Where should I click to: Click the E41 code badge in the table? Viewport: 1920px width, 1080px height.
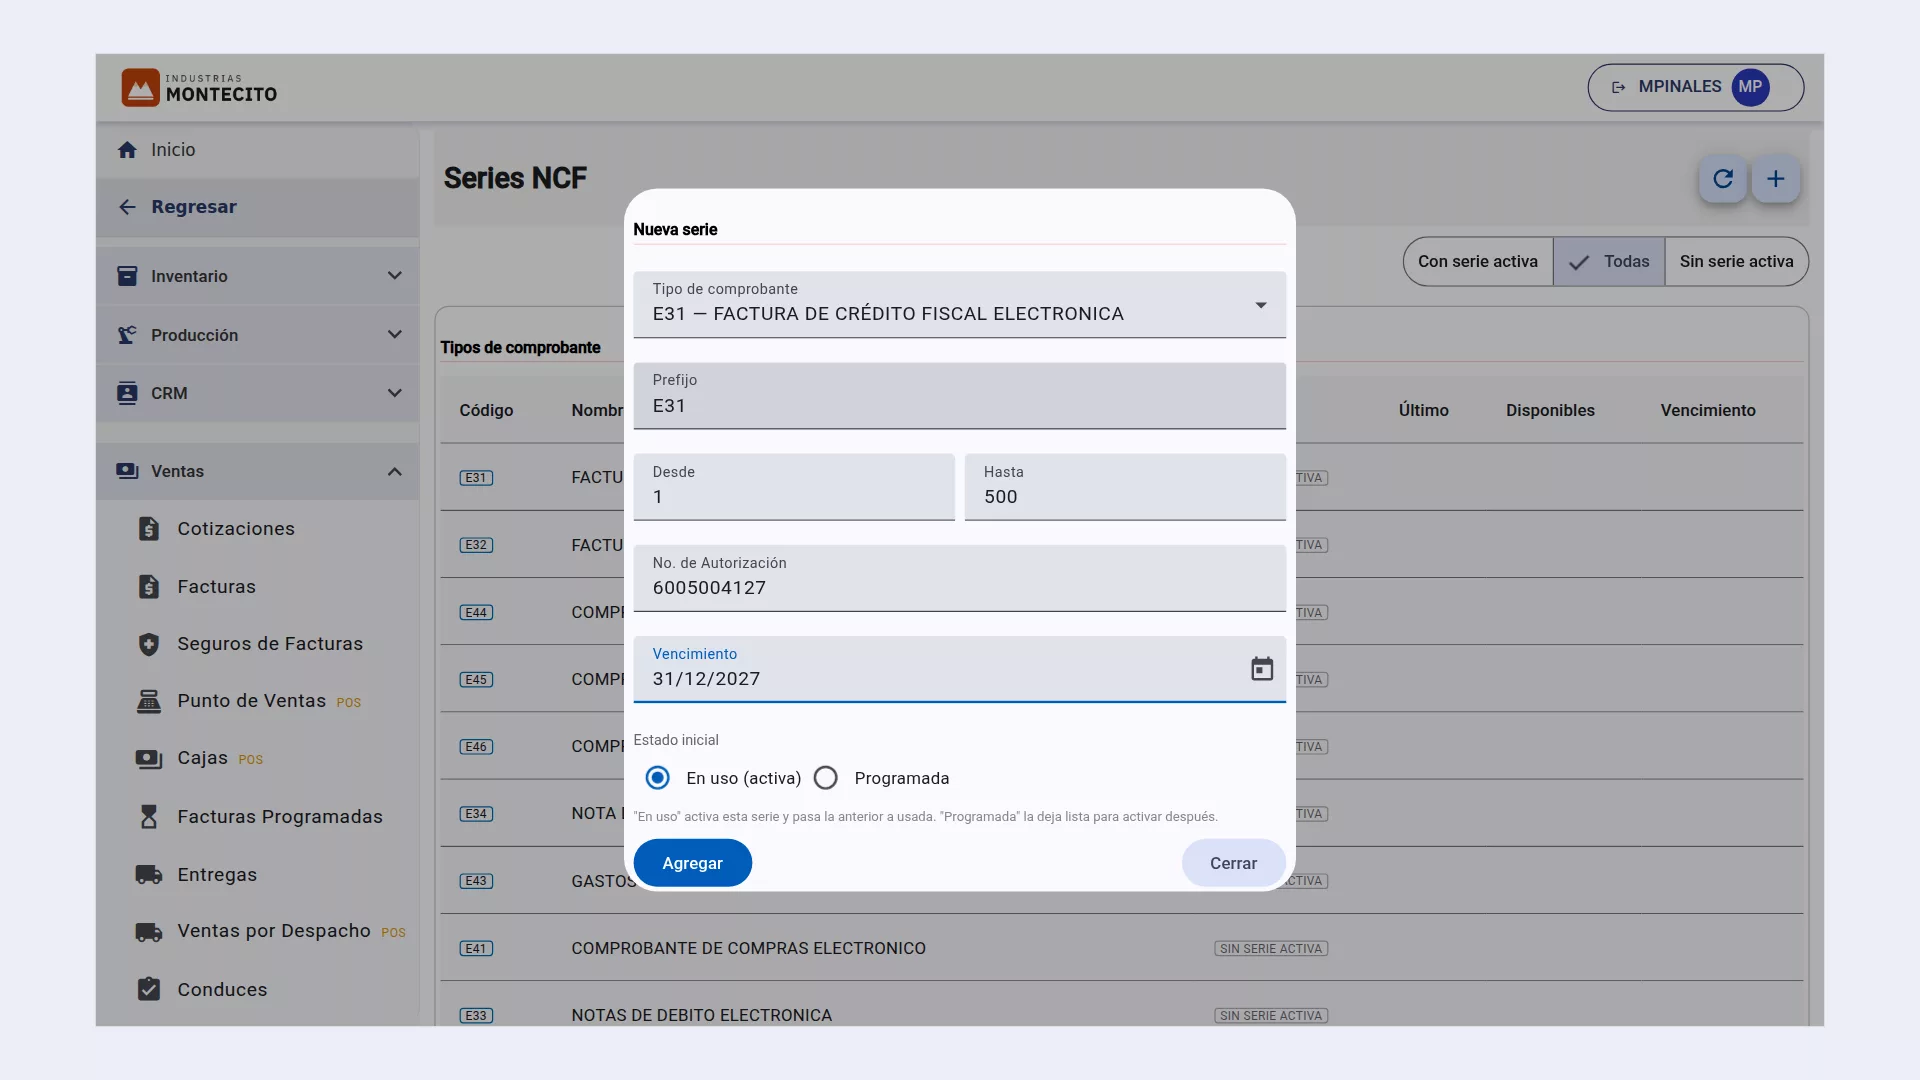pos(476,949)
